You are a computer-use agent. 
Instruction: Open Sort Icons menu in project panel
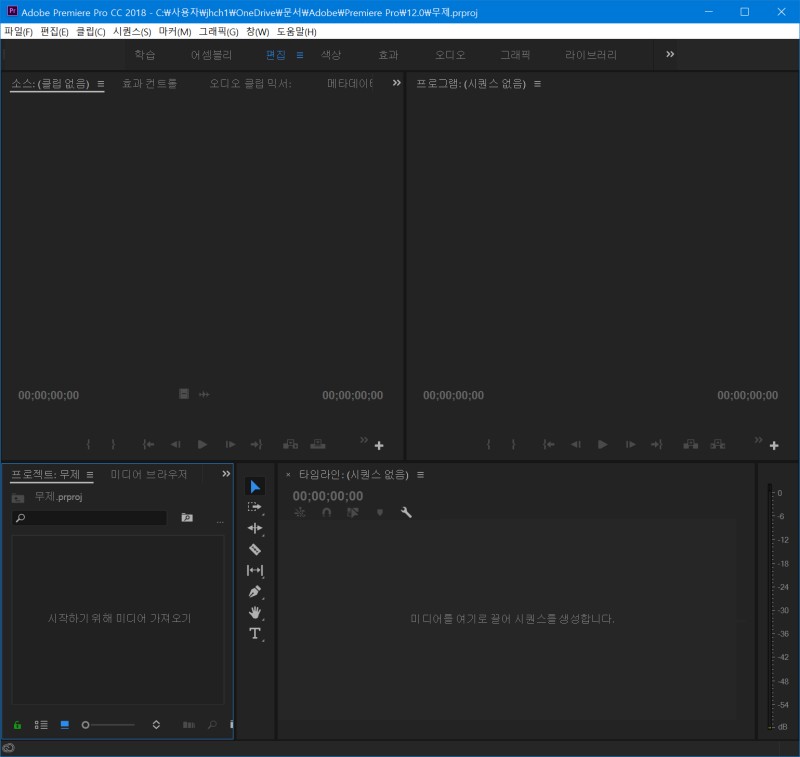pyautogui.click(x=156, y=725)
